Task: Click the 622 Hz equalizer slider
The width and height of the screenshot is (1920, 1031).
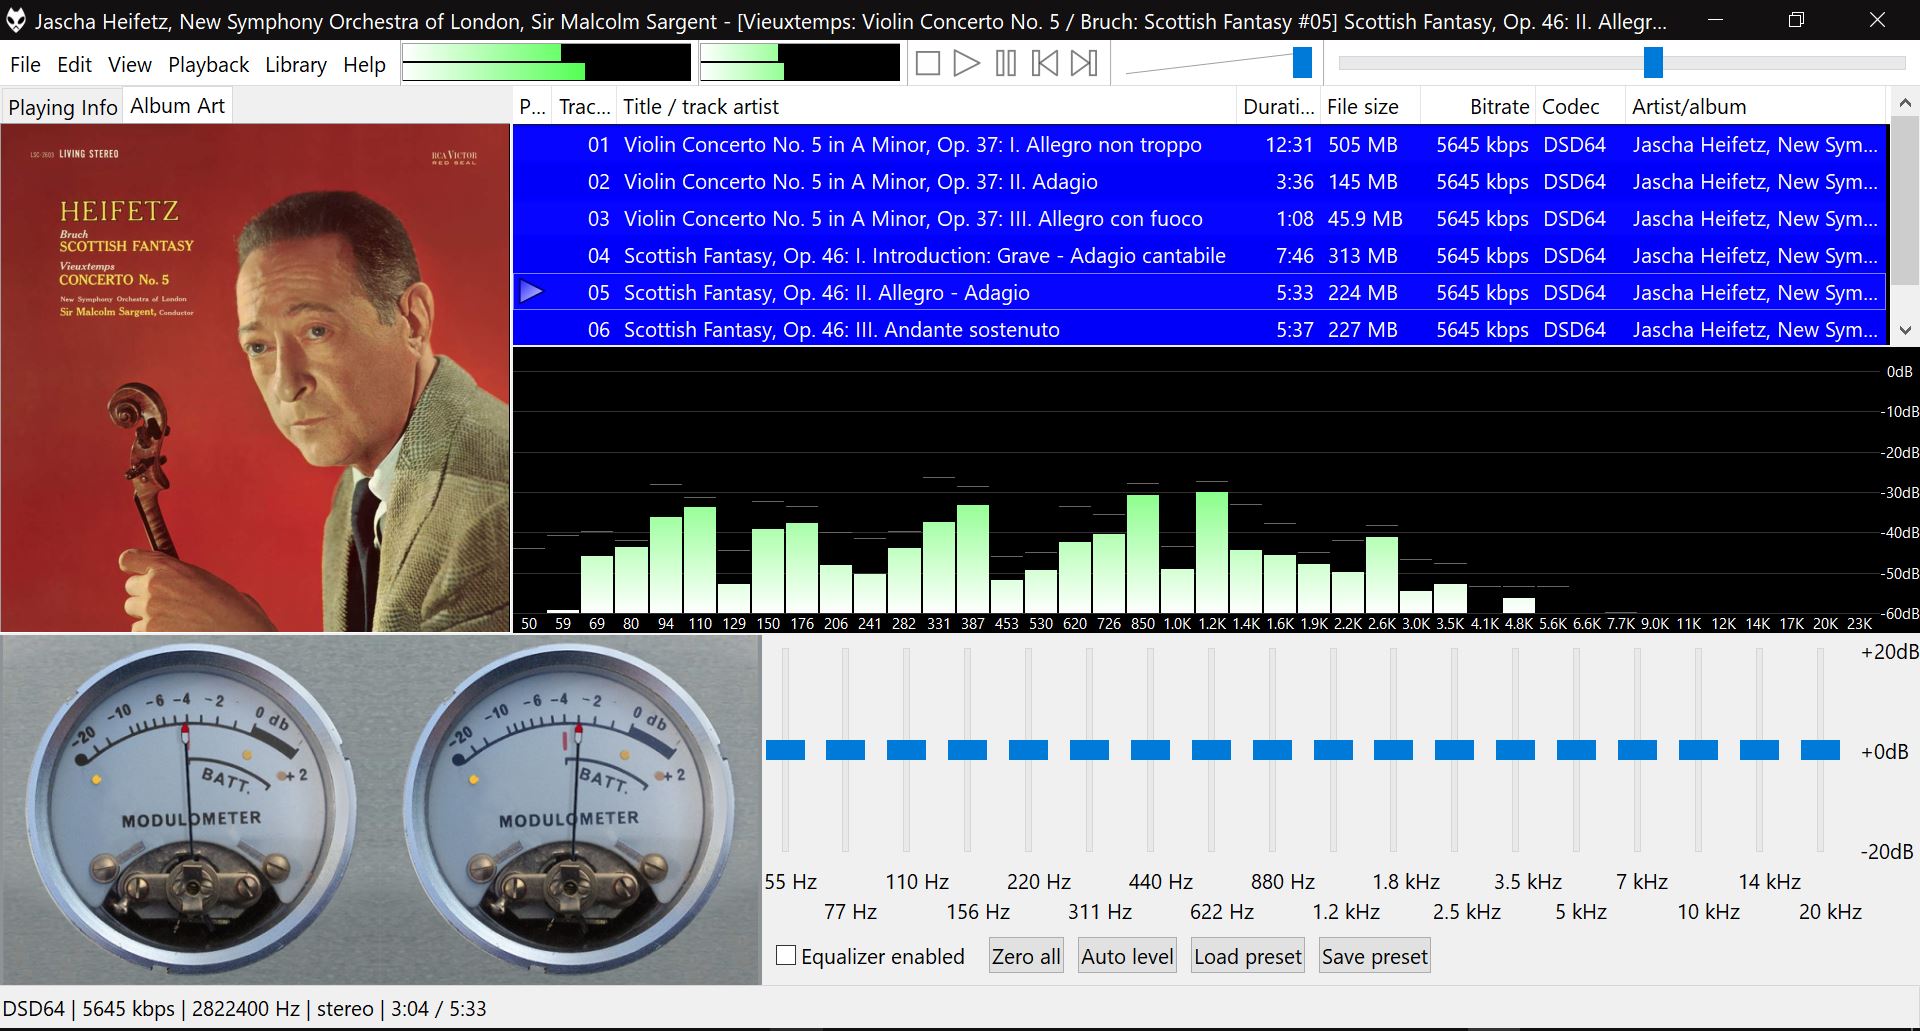Action: tap(1211, 750)
